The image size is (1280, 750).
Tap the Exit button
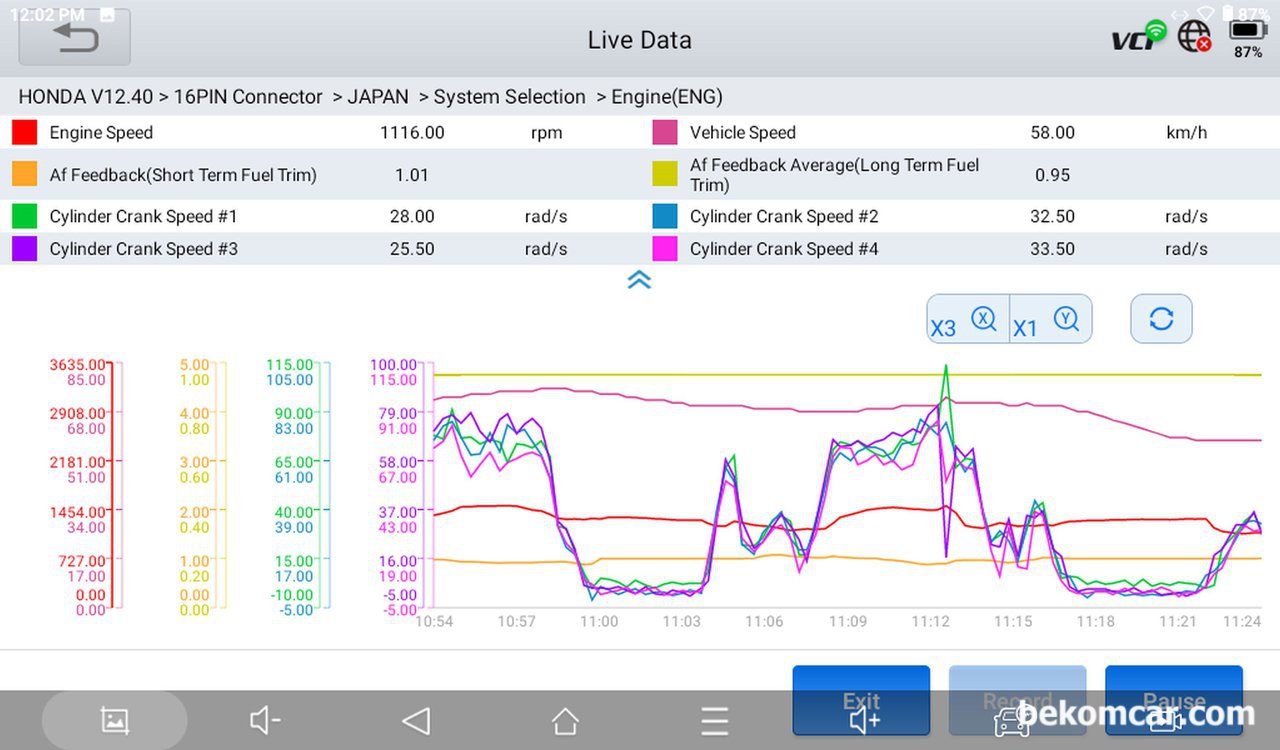tap(861, 701)
